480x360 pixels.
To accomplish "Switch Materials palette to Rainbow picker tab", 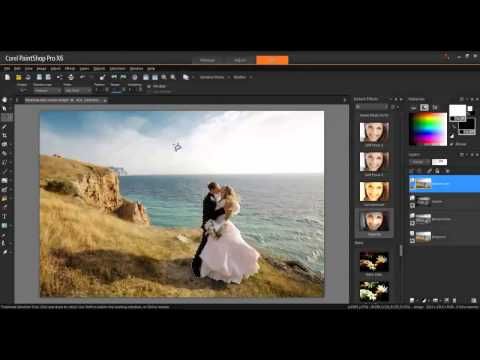I will [x=424, y=107].
